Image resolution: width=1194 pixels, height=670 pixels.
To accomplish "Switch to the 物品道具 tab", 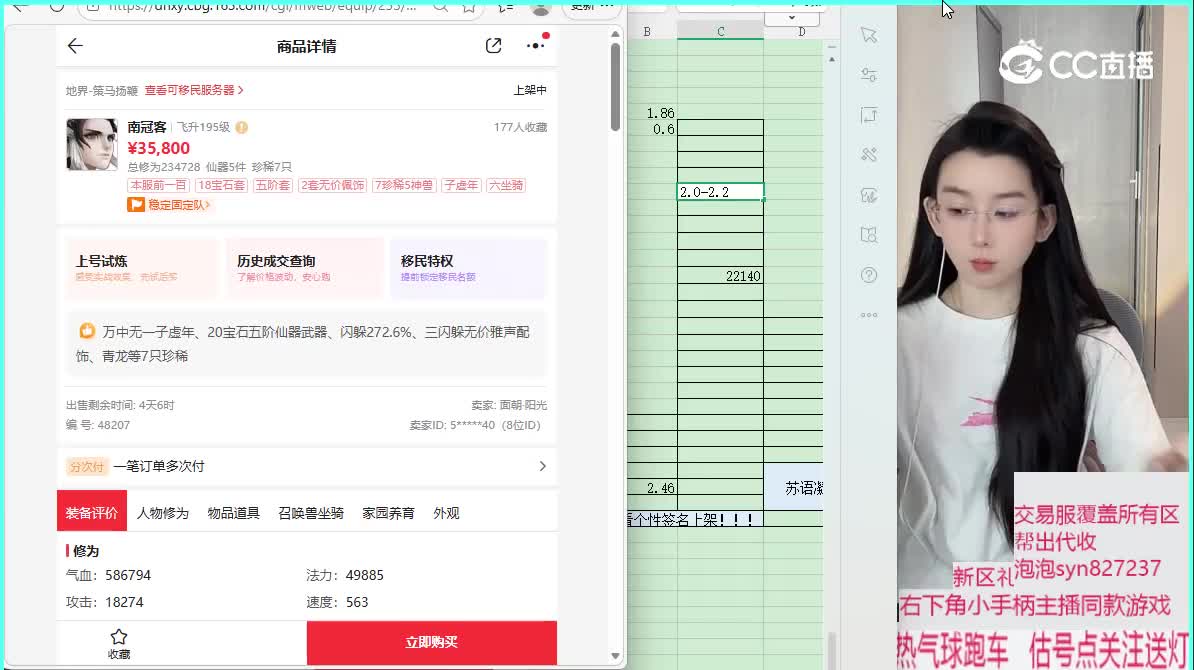I will 233,513.
